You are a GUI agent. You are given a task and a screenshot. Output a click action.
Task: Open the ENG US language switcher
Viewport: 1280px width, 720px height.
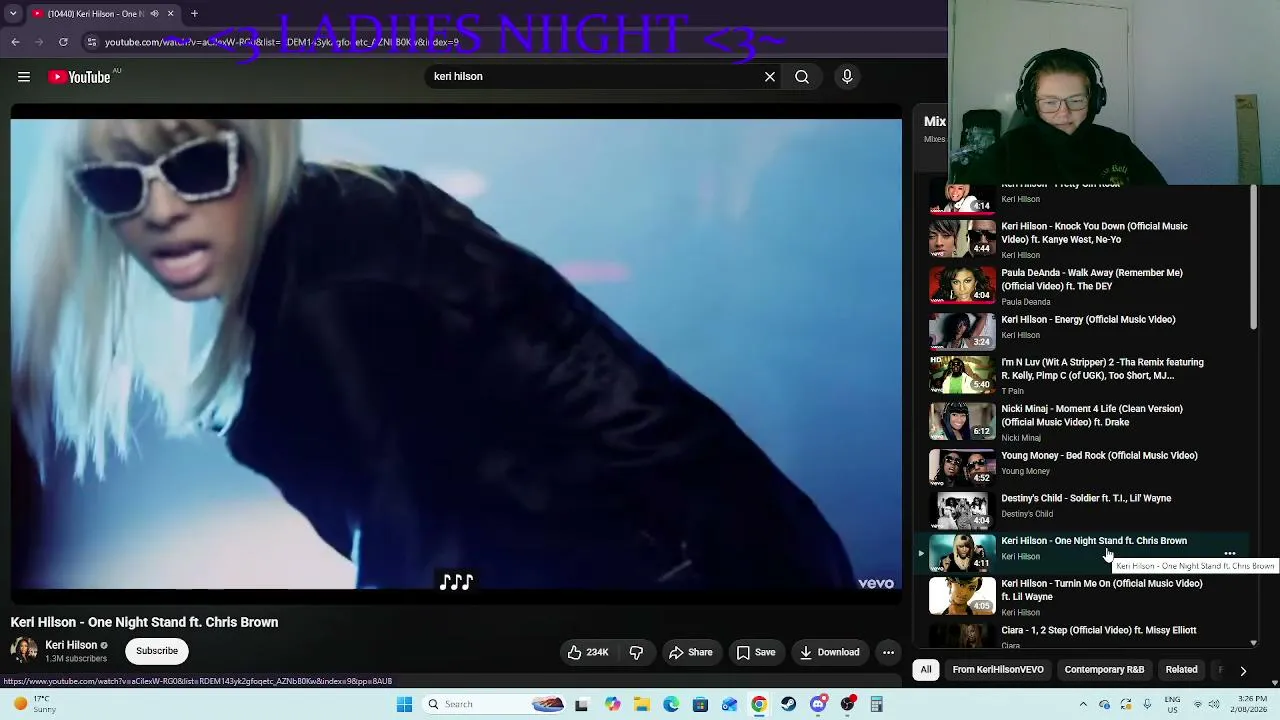(1172, 705)
